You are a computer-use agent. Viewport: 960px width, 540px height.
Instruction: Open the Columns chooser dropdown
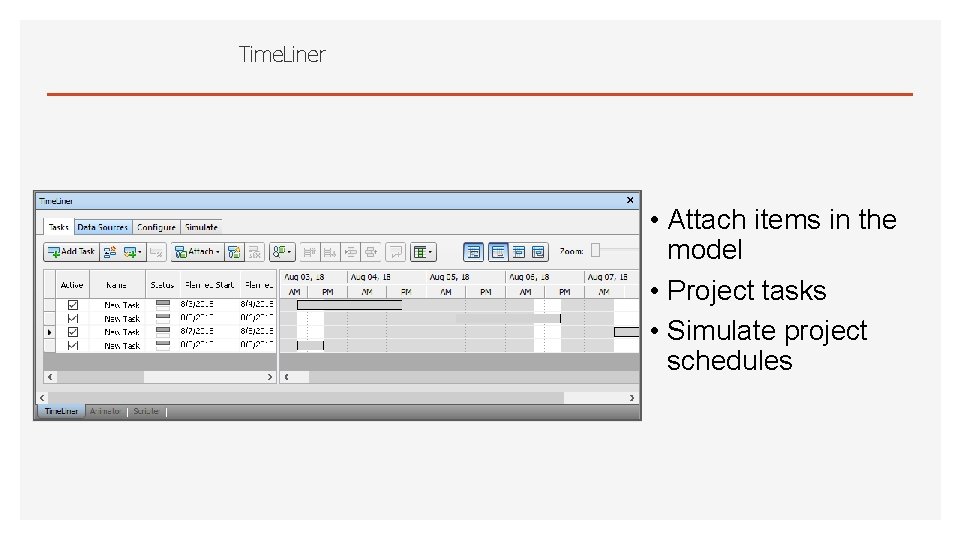(x=423, y=252)
